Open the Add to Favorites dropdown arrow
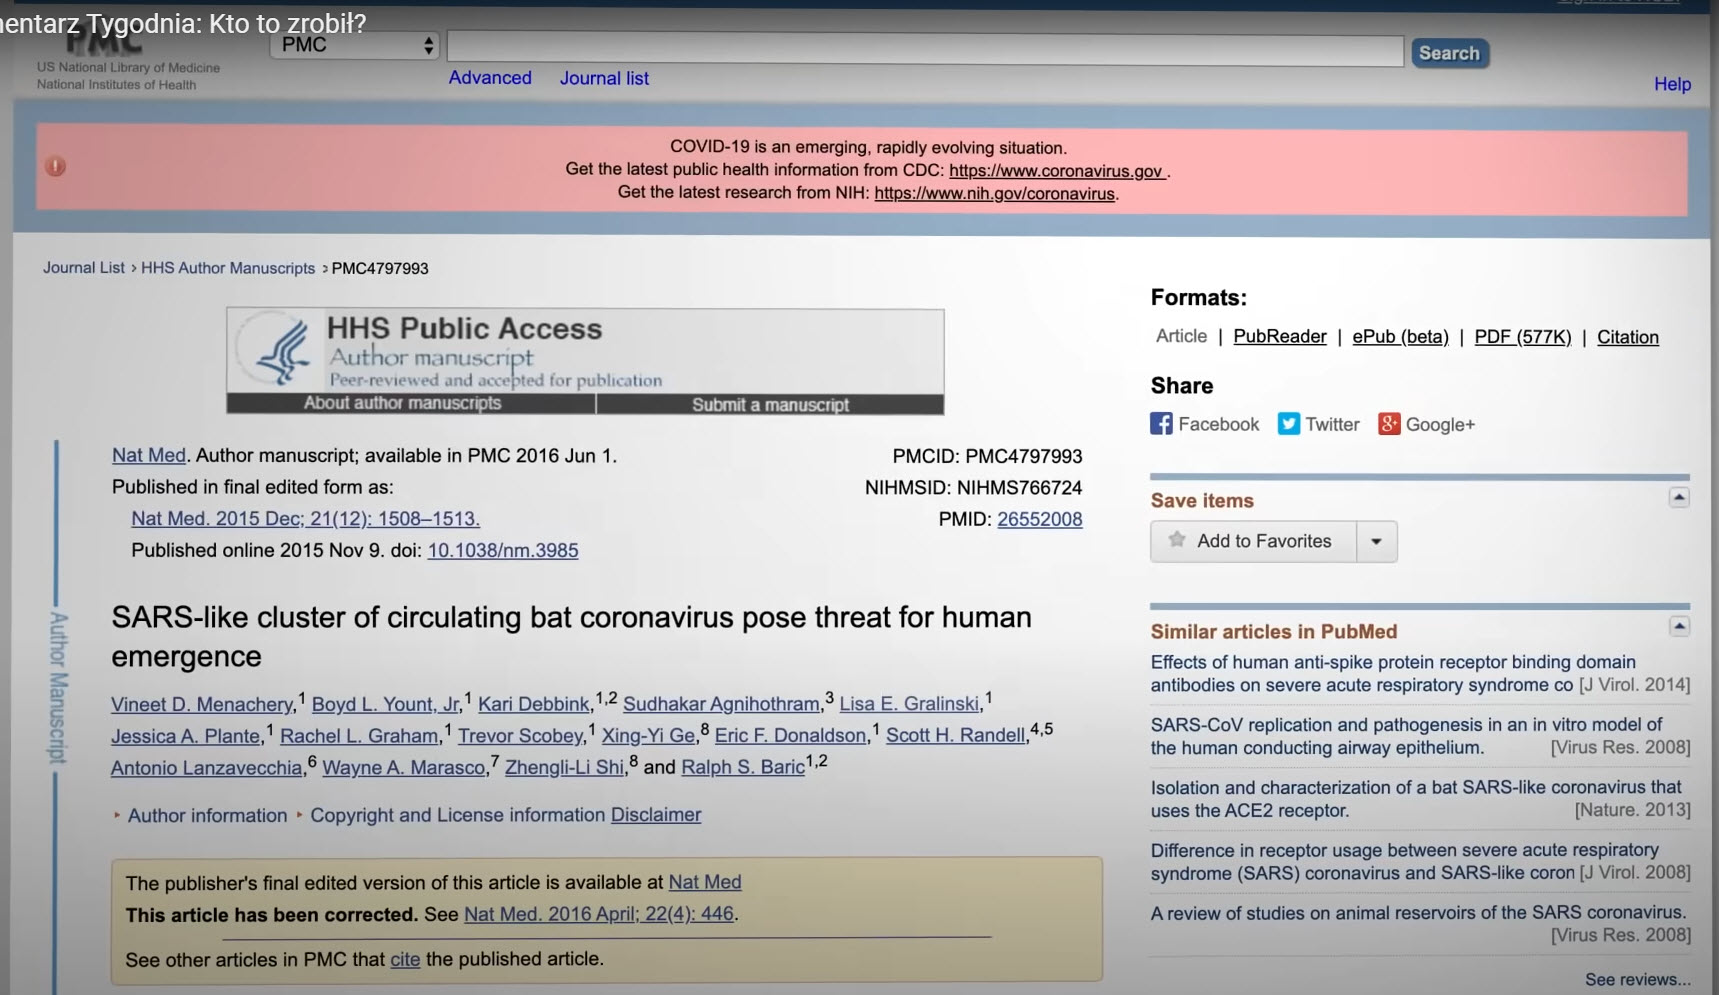The image size is (1719, 995). (x=1376, y=541)
